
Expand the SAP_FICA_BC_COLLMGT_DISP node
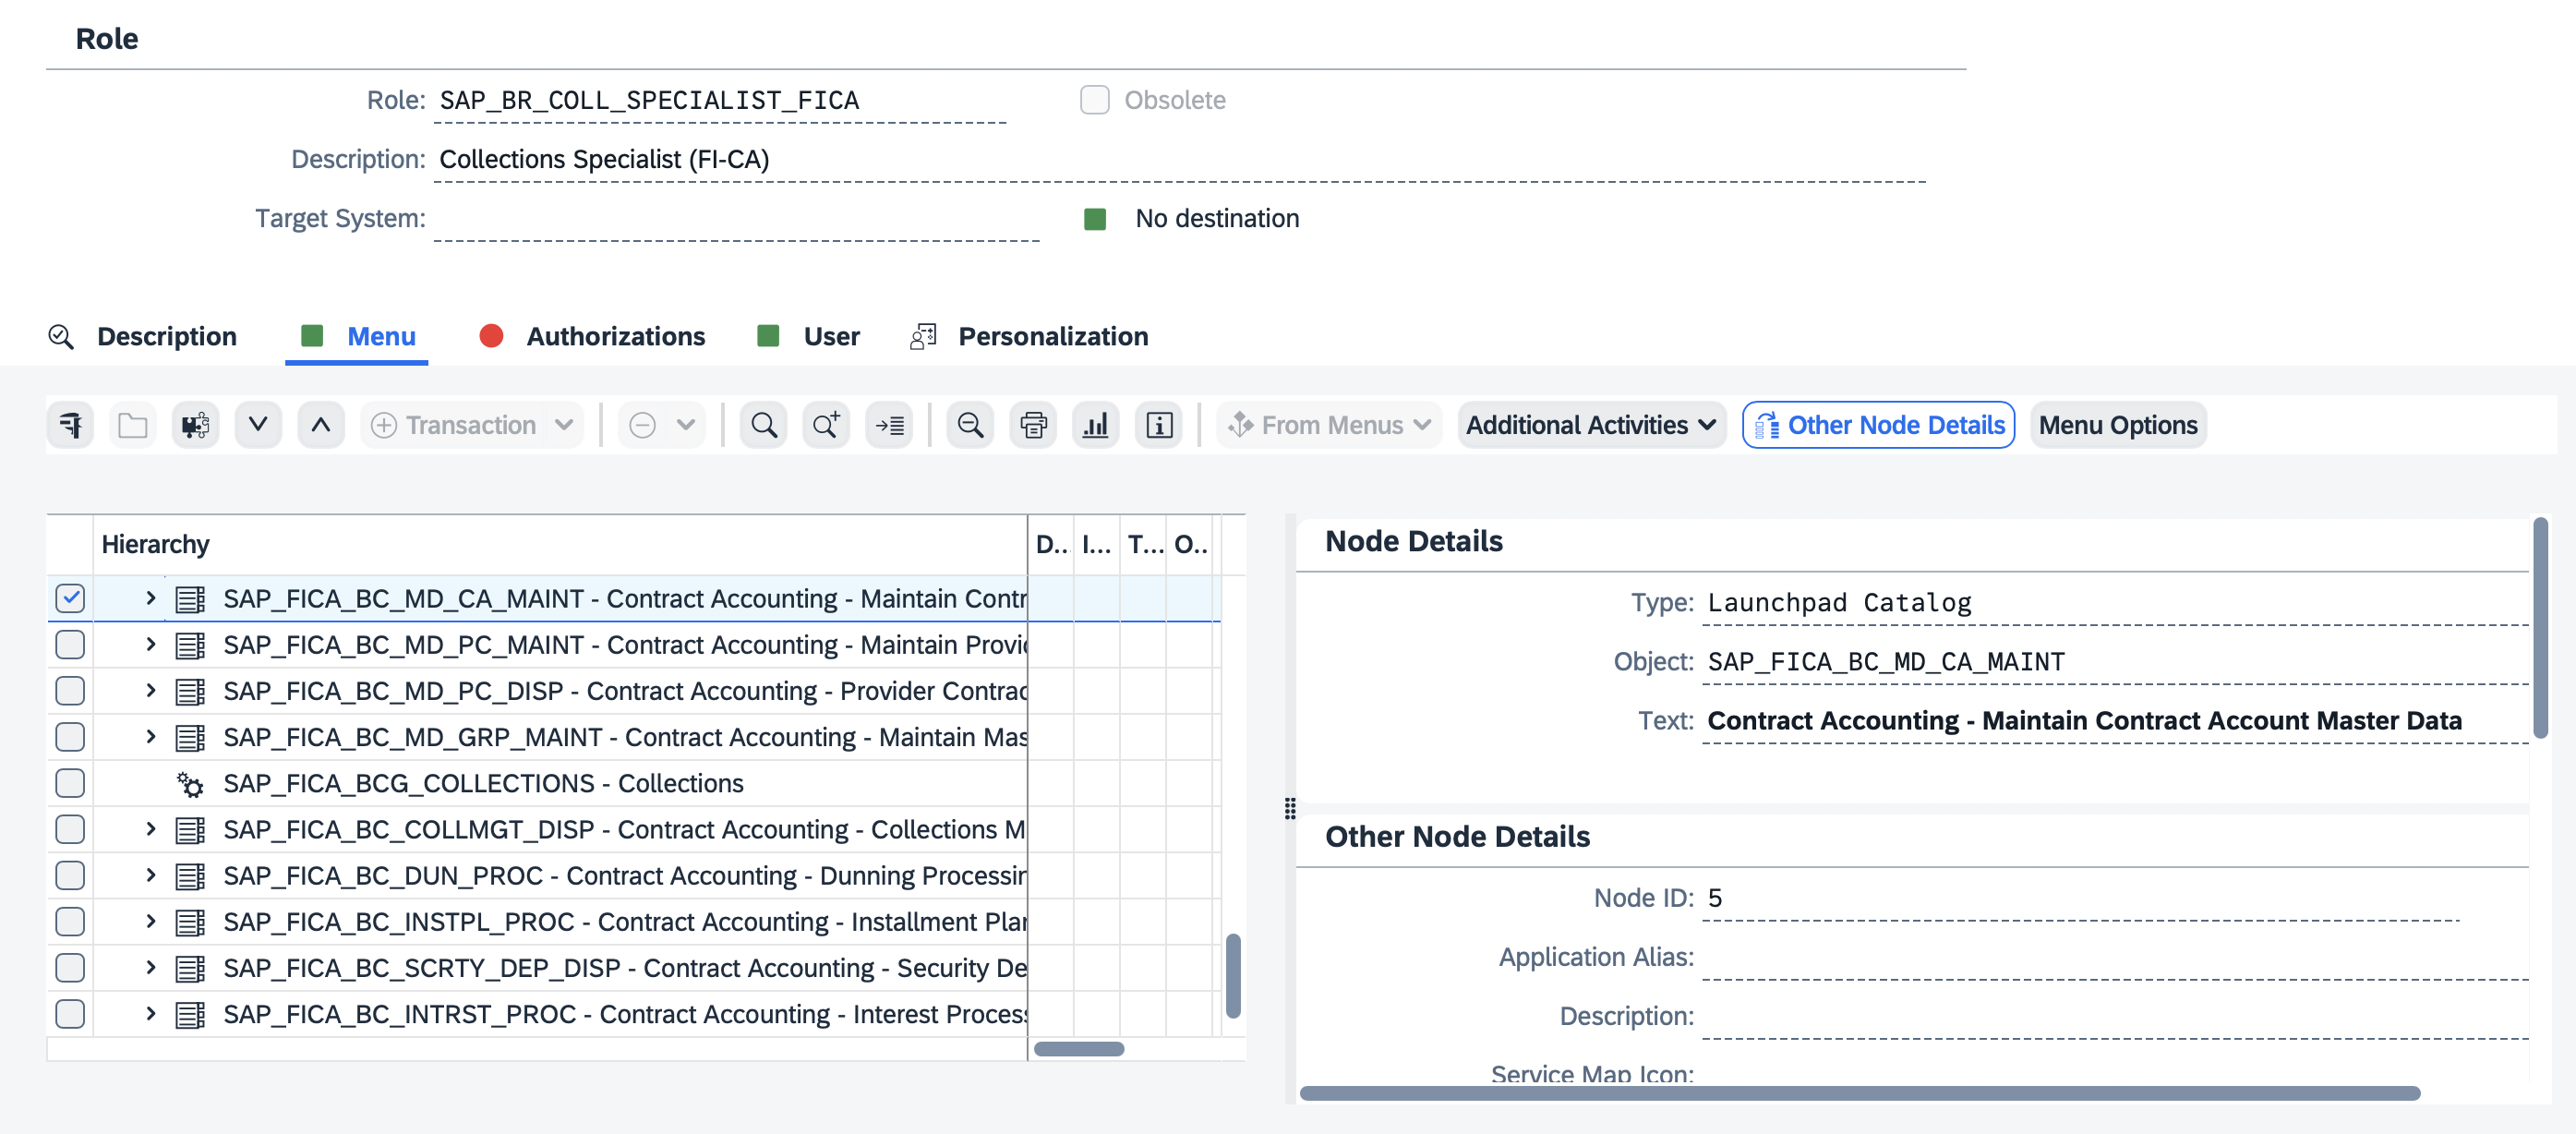click(x=151, y=829)
